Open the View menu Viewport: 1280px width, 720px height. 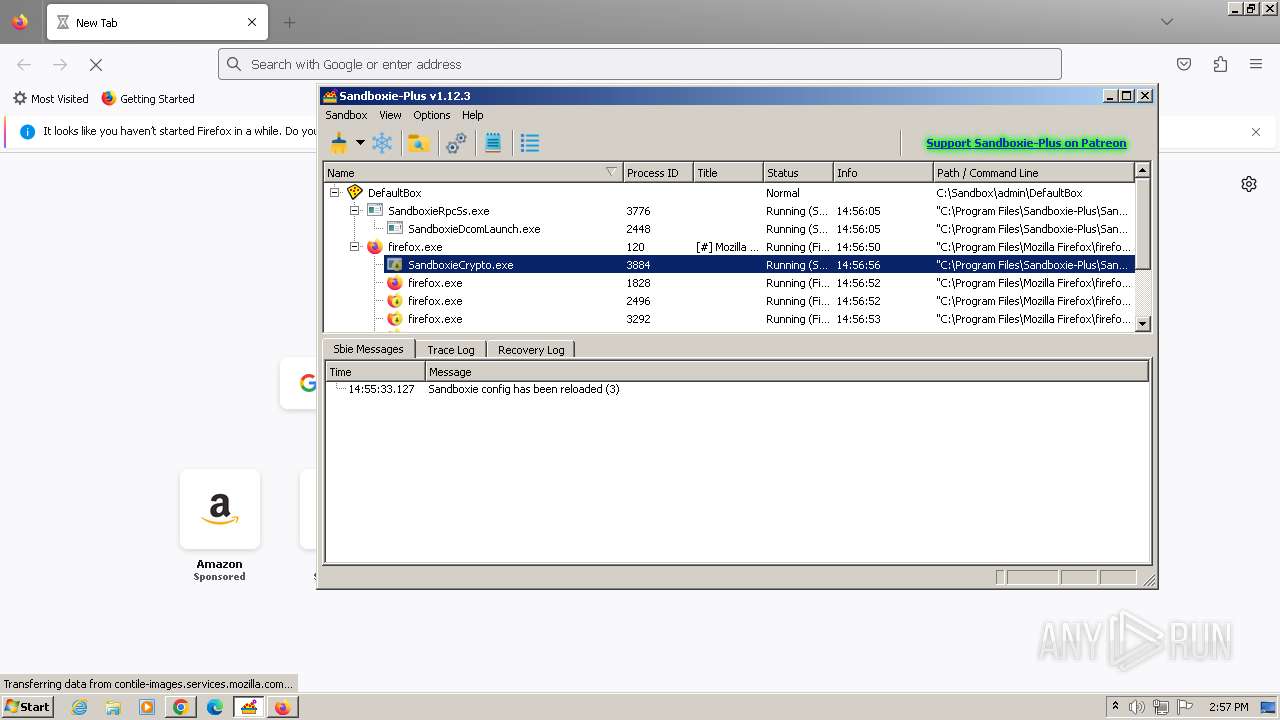point(390,115)
